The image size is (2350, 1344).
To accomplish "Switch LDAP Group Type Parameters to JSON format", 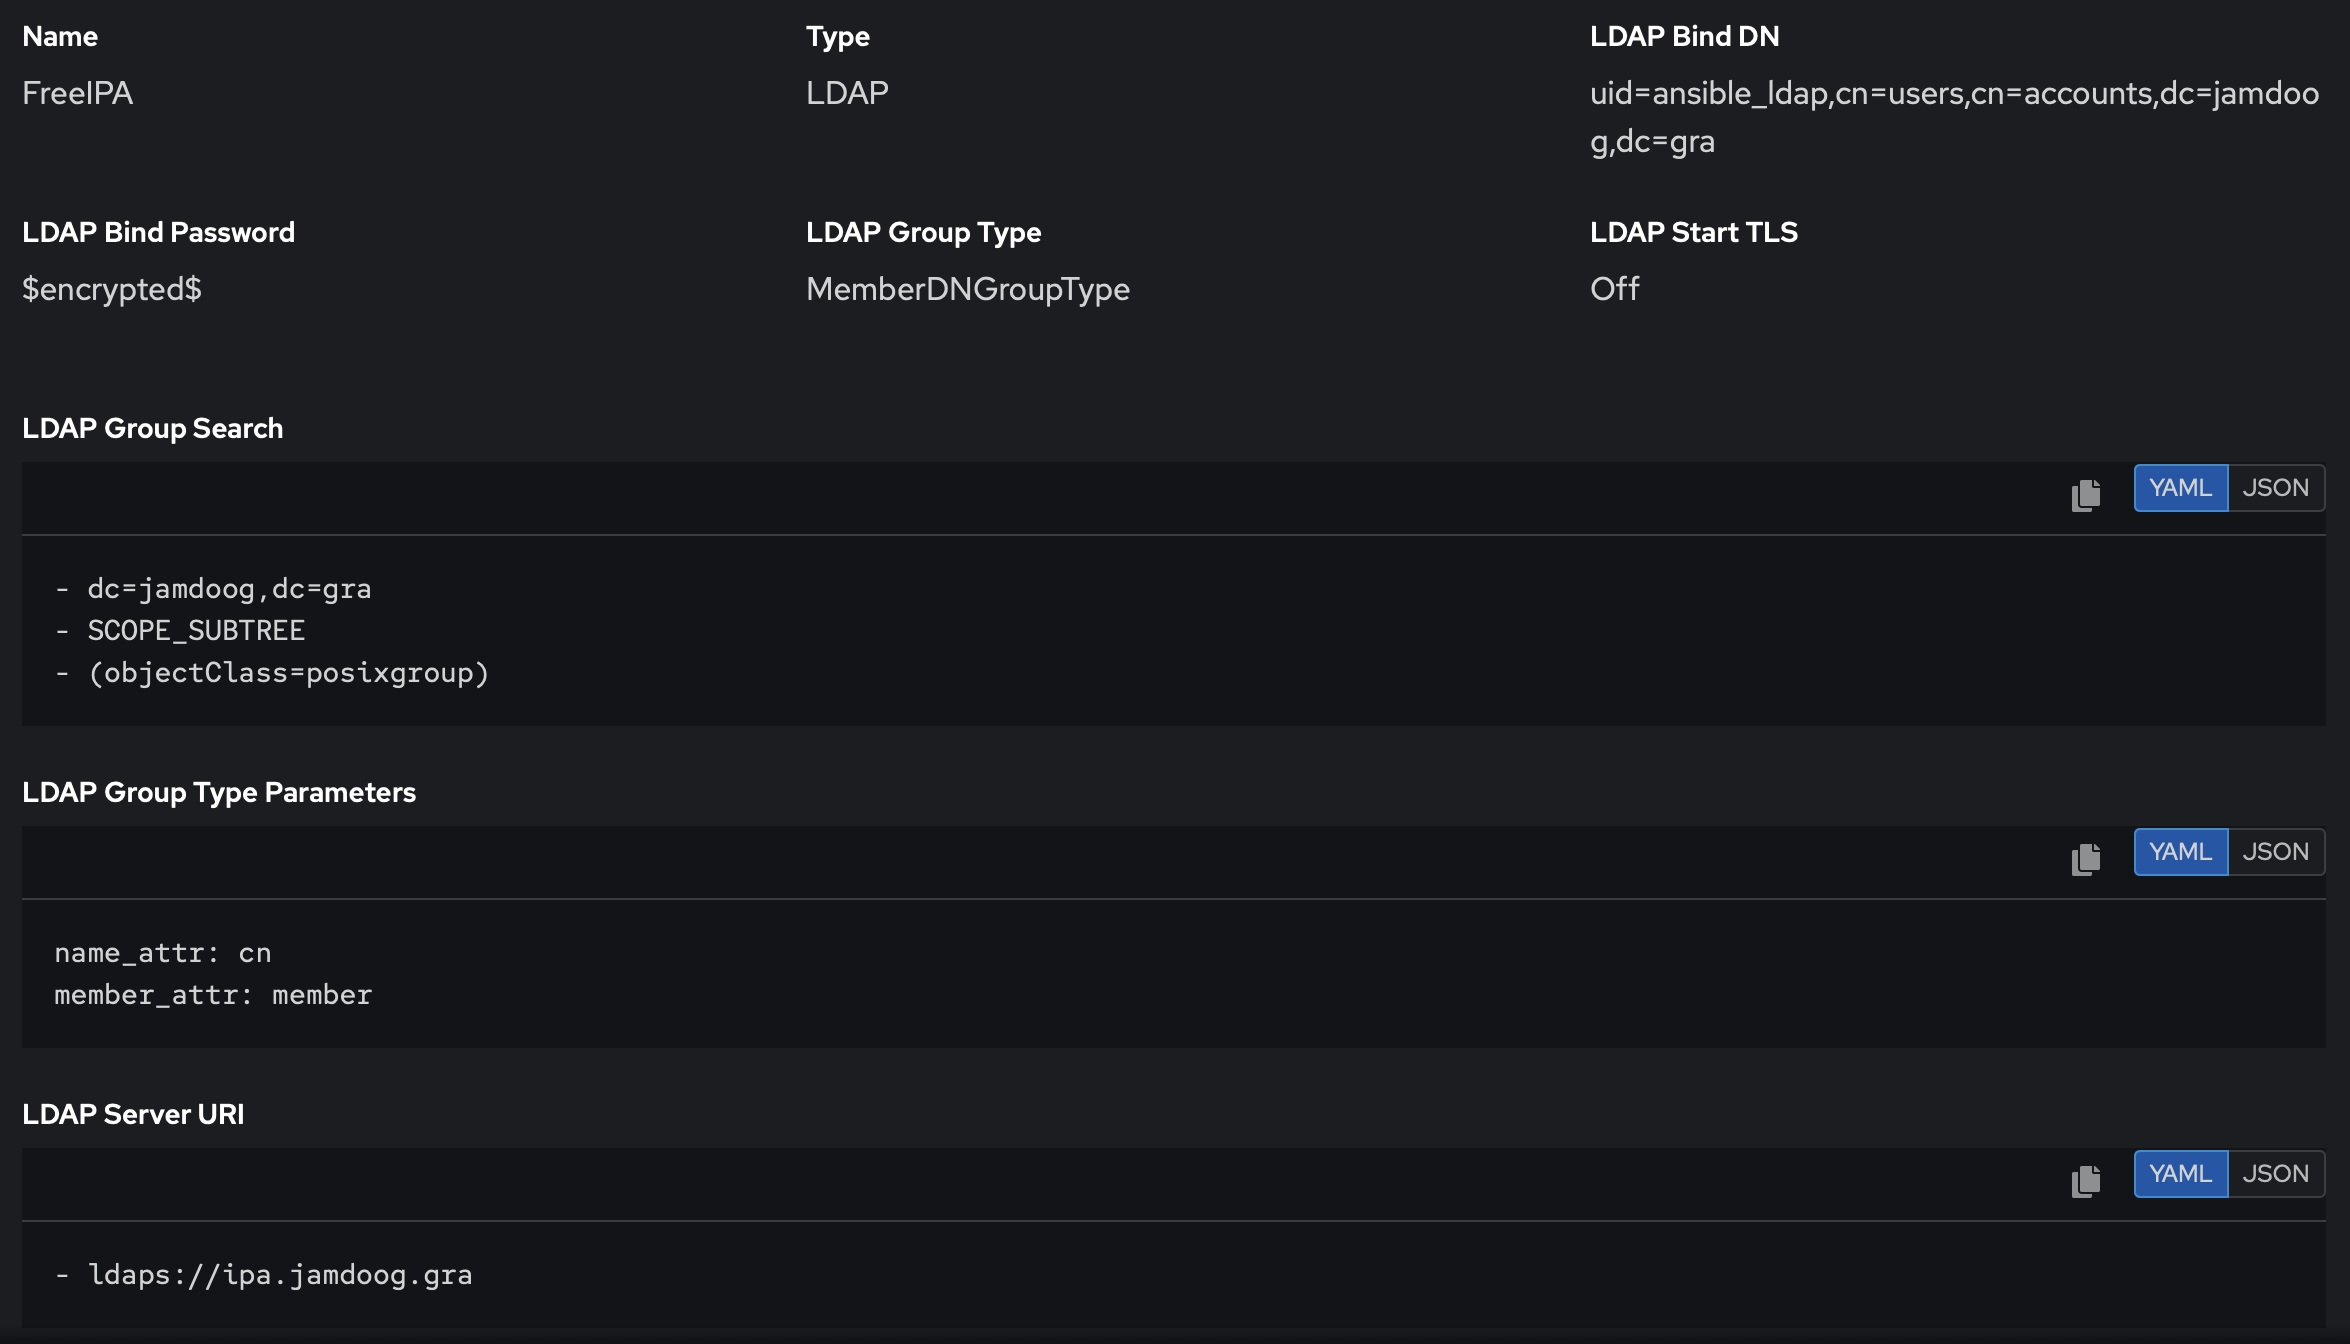I will 2276,851.
